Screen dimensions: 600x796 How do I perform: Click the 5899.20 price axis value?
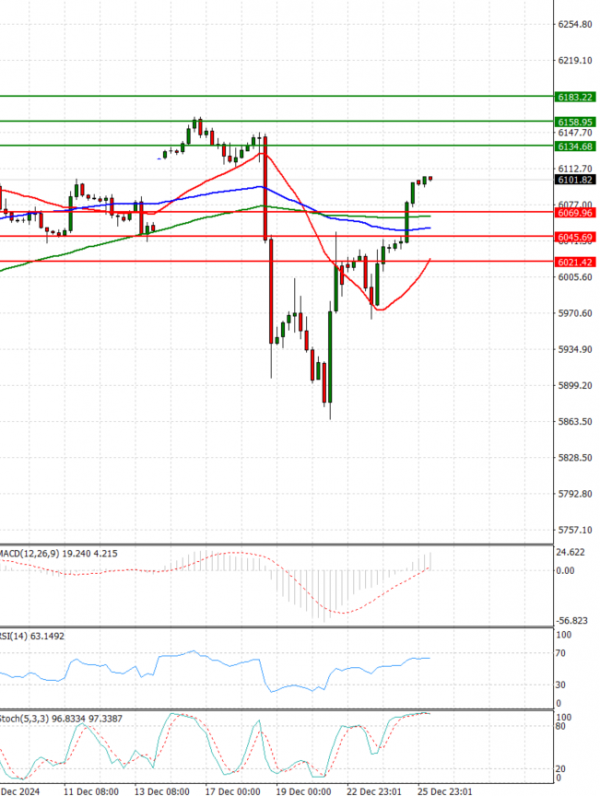[x=575, y=386]
